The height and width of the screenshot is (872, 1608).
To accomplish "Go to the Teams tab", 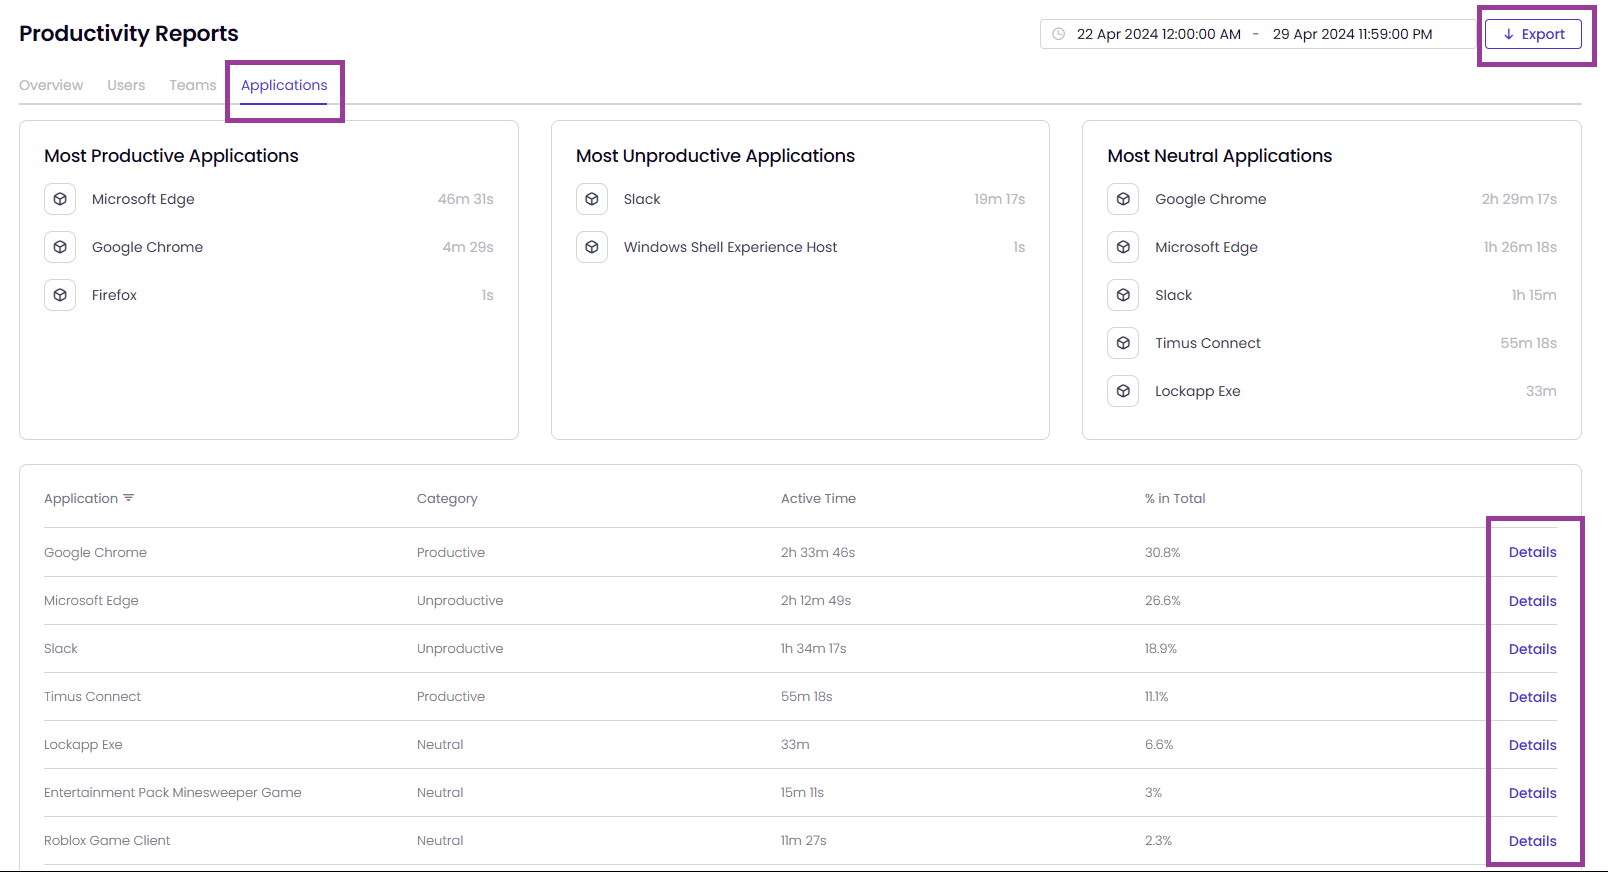I will tap(192, 85).
